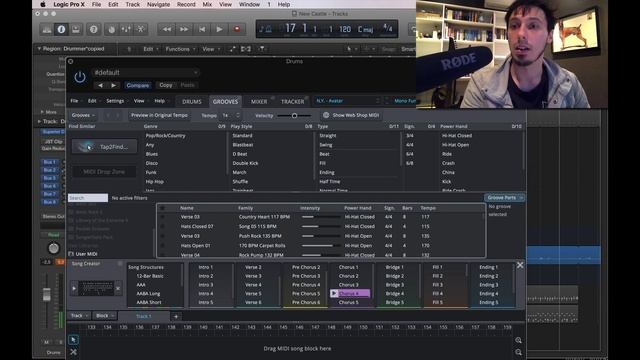Zoom out on the song track timeline
Image resolution: width=640 pixels, height=360 pixels.
click(518, 352)
